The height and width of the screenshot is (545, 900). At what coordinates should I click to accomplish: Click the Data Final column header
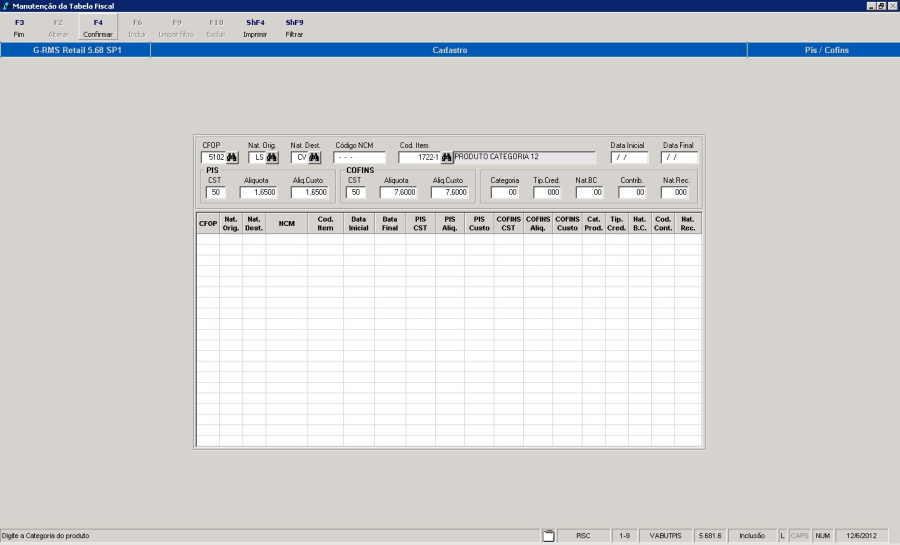click(x=390, y=224)
